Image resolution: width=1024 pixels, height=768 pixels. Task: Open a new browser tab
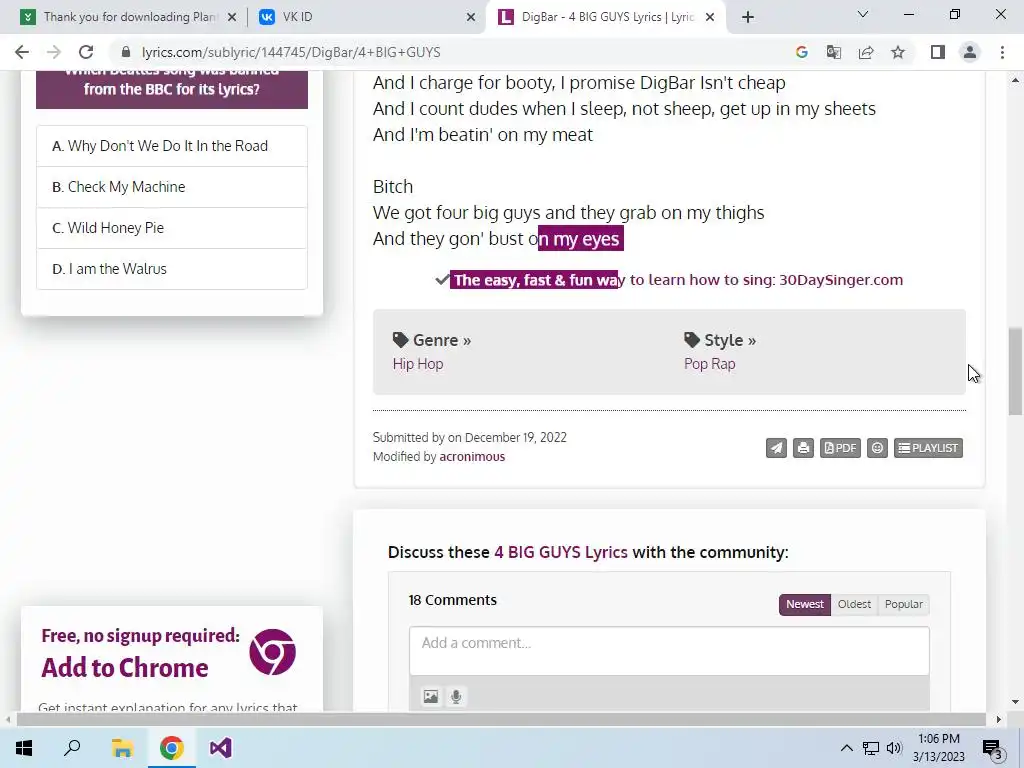748,17
